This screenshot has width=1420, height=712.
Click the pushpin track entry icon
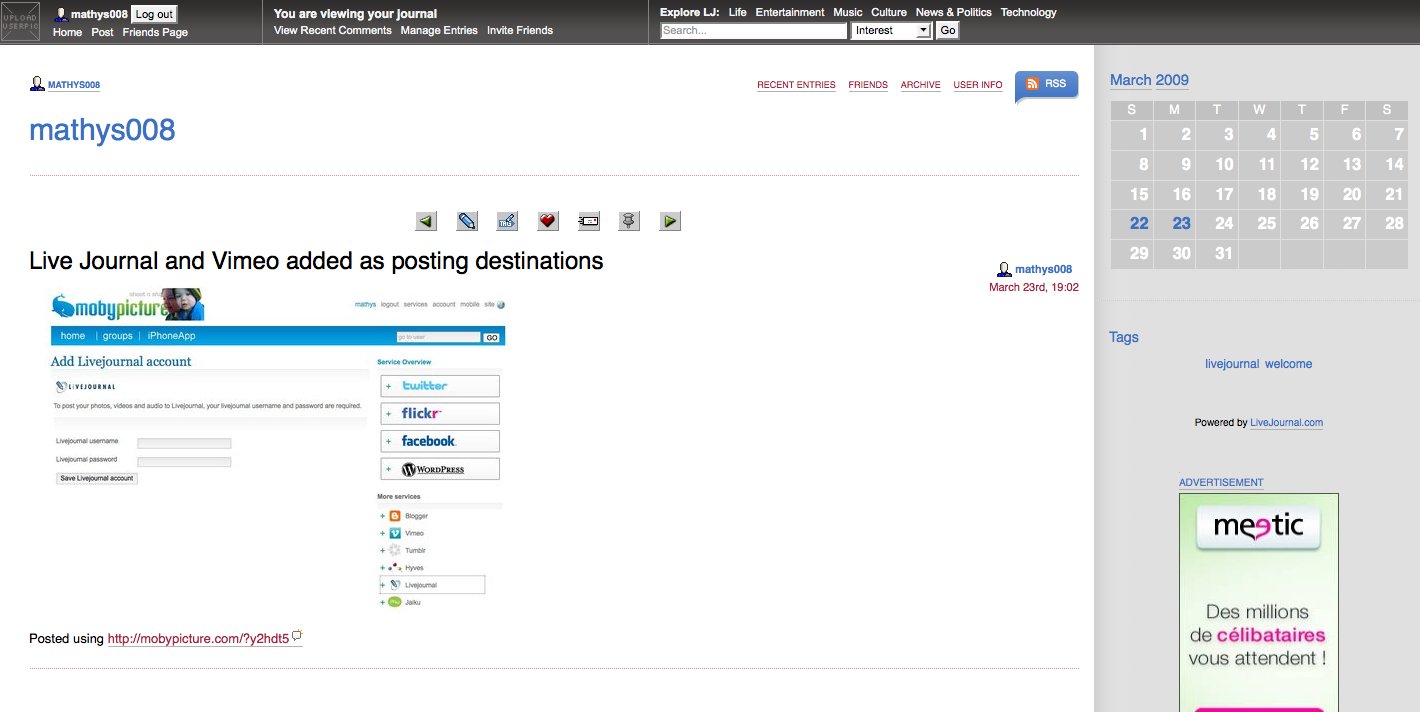pyautogui.click(x=629, y=221)
